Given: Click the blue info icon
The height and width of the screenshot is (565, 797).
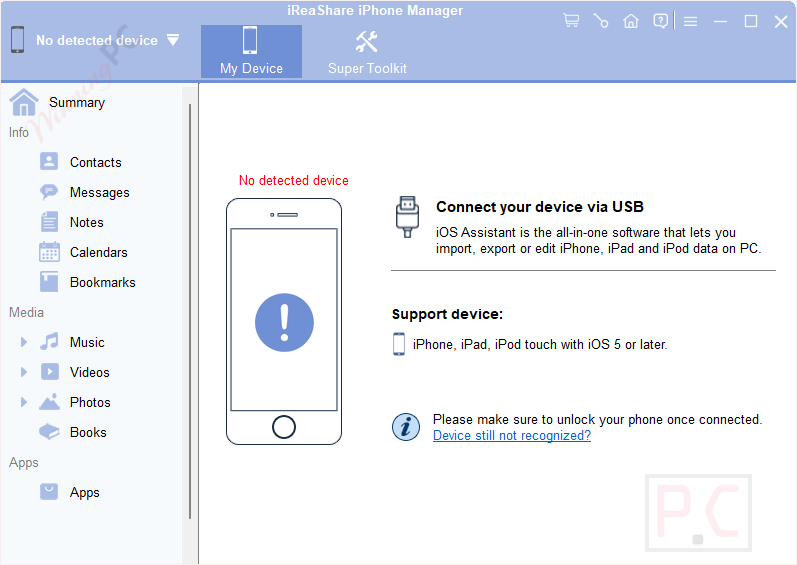Looking at the screenshot, I should click(x=406, y=427).
